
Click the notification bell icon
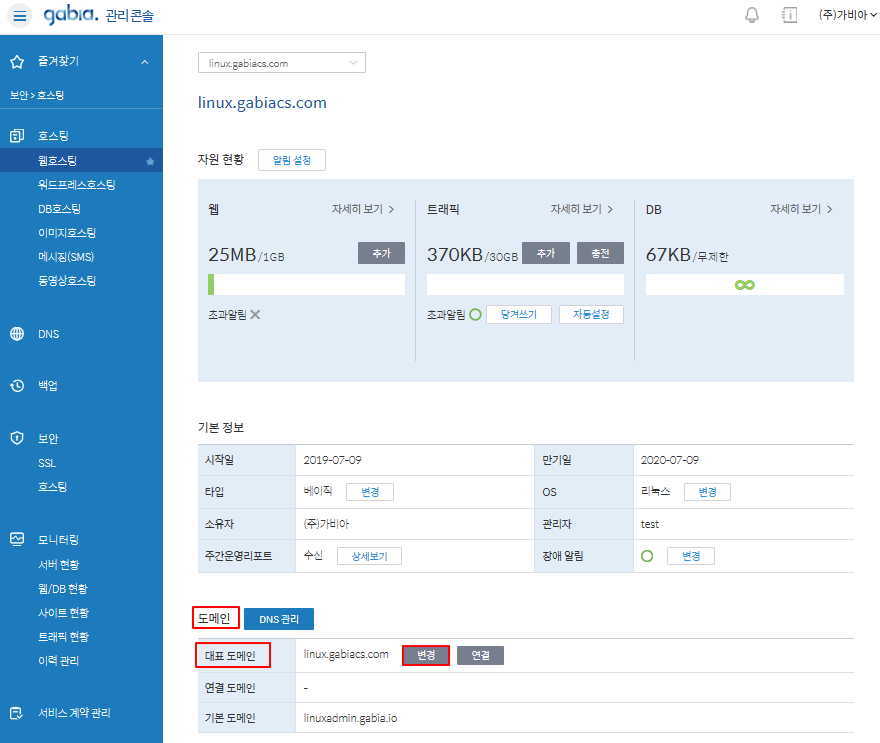(x=752, y=15)
